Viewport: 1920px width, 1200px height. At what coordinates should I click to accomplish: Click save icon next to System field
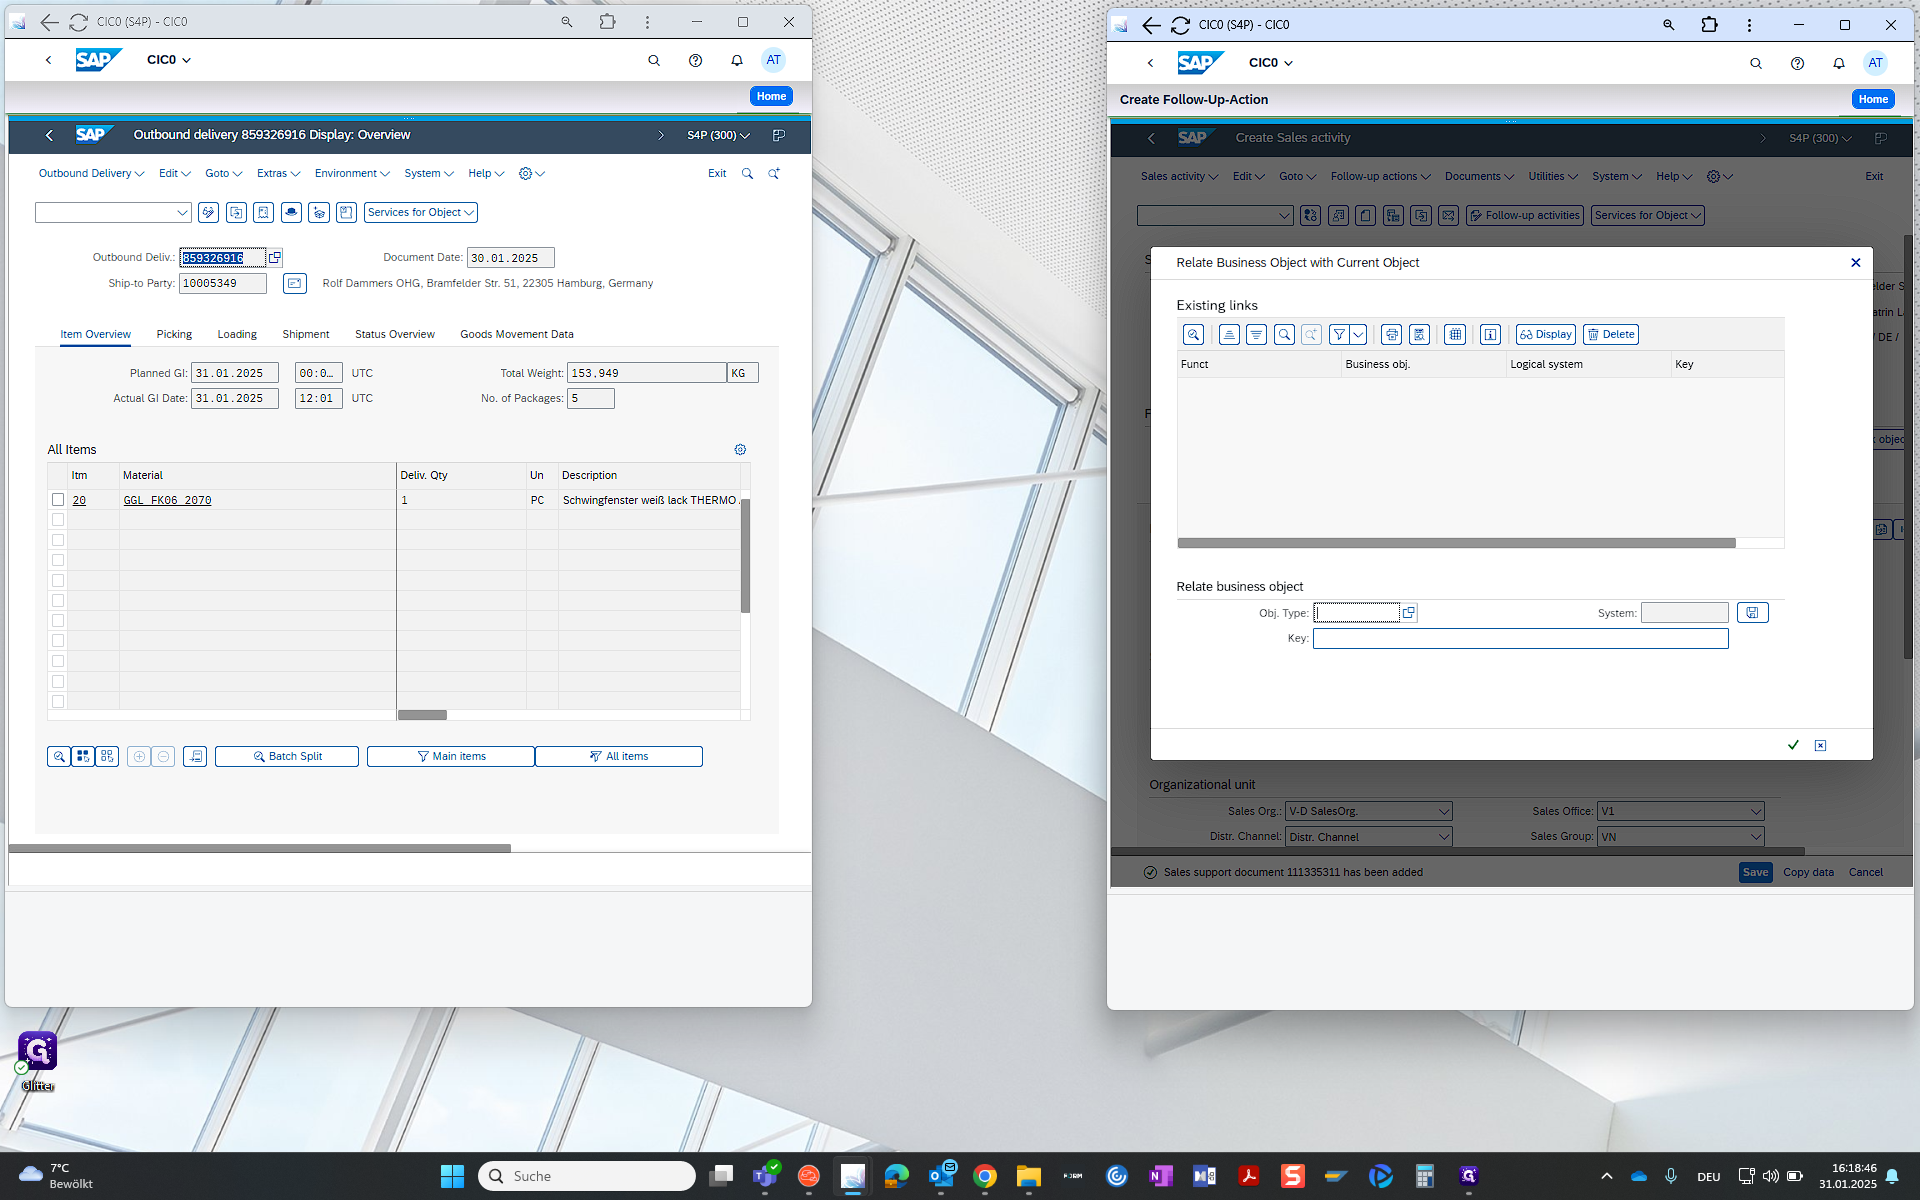pos(1752,613)
